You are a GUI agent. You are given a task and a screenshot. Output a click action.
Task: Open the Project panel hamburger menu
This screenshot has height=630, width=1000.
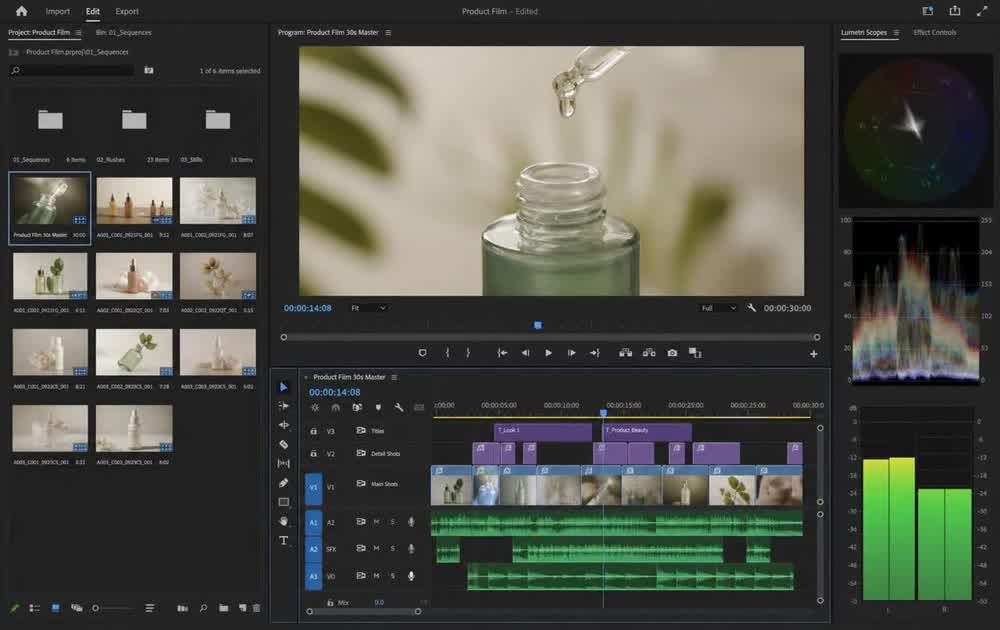(78, 33)
